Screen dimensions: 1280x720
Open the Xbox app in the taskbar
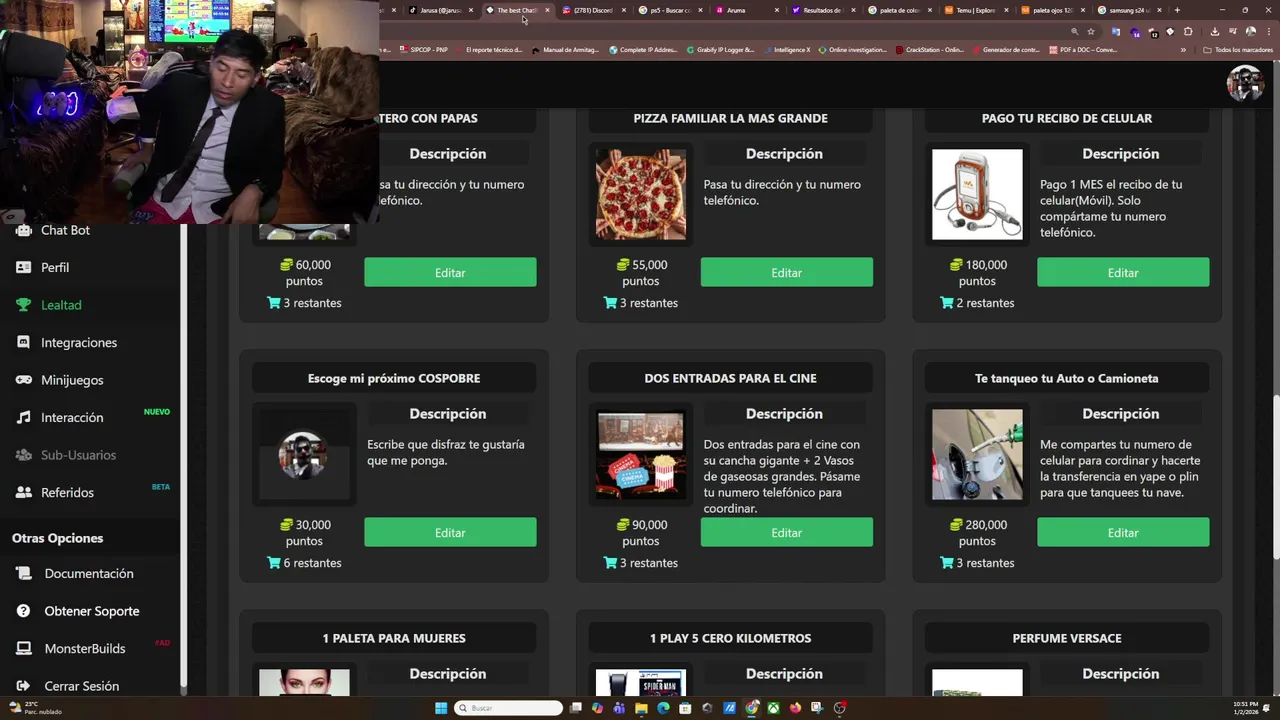773,708
